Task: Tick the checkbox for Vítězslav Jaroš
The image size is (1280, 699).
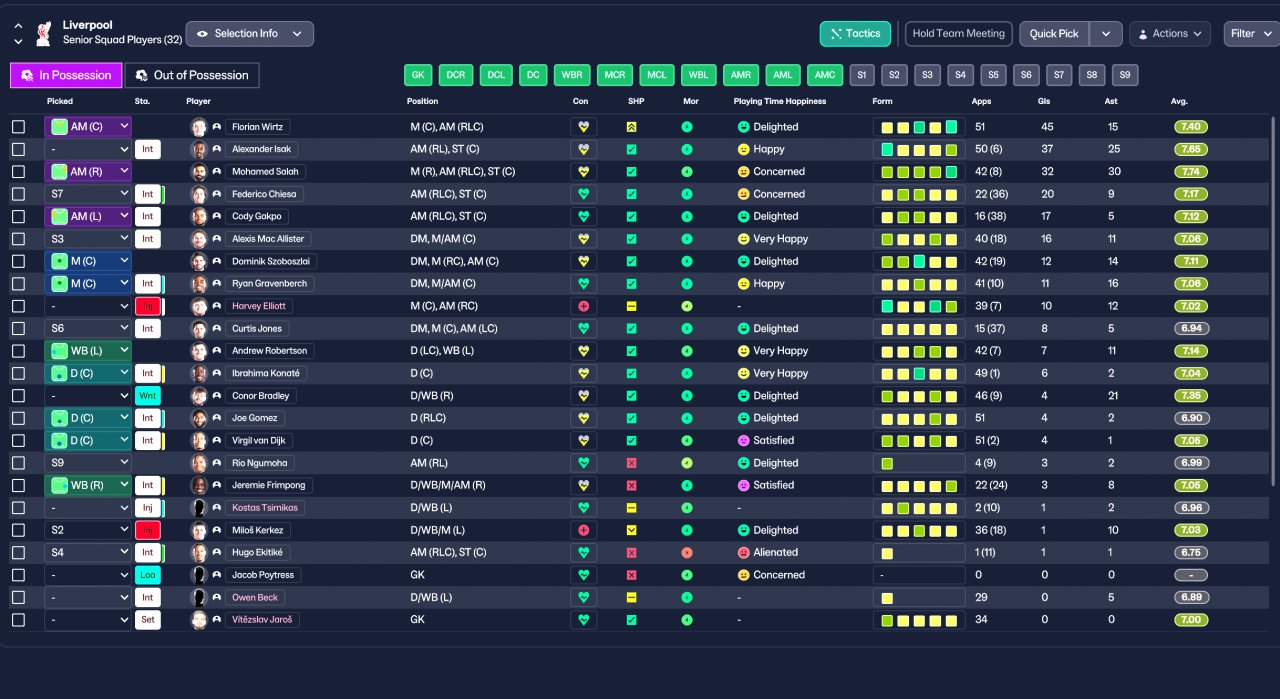Action: coord(18,620)
